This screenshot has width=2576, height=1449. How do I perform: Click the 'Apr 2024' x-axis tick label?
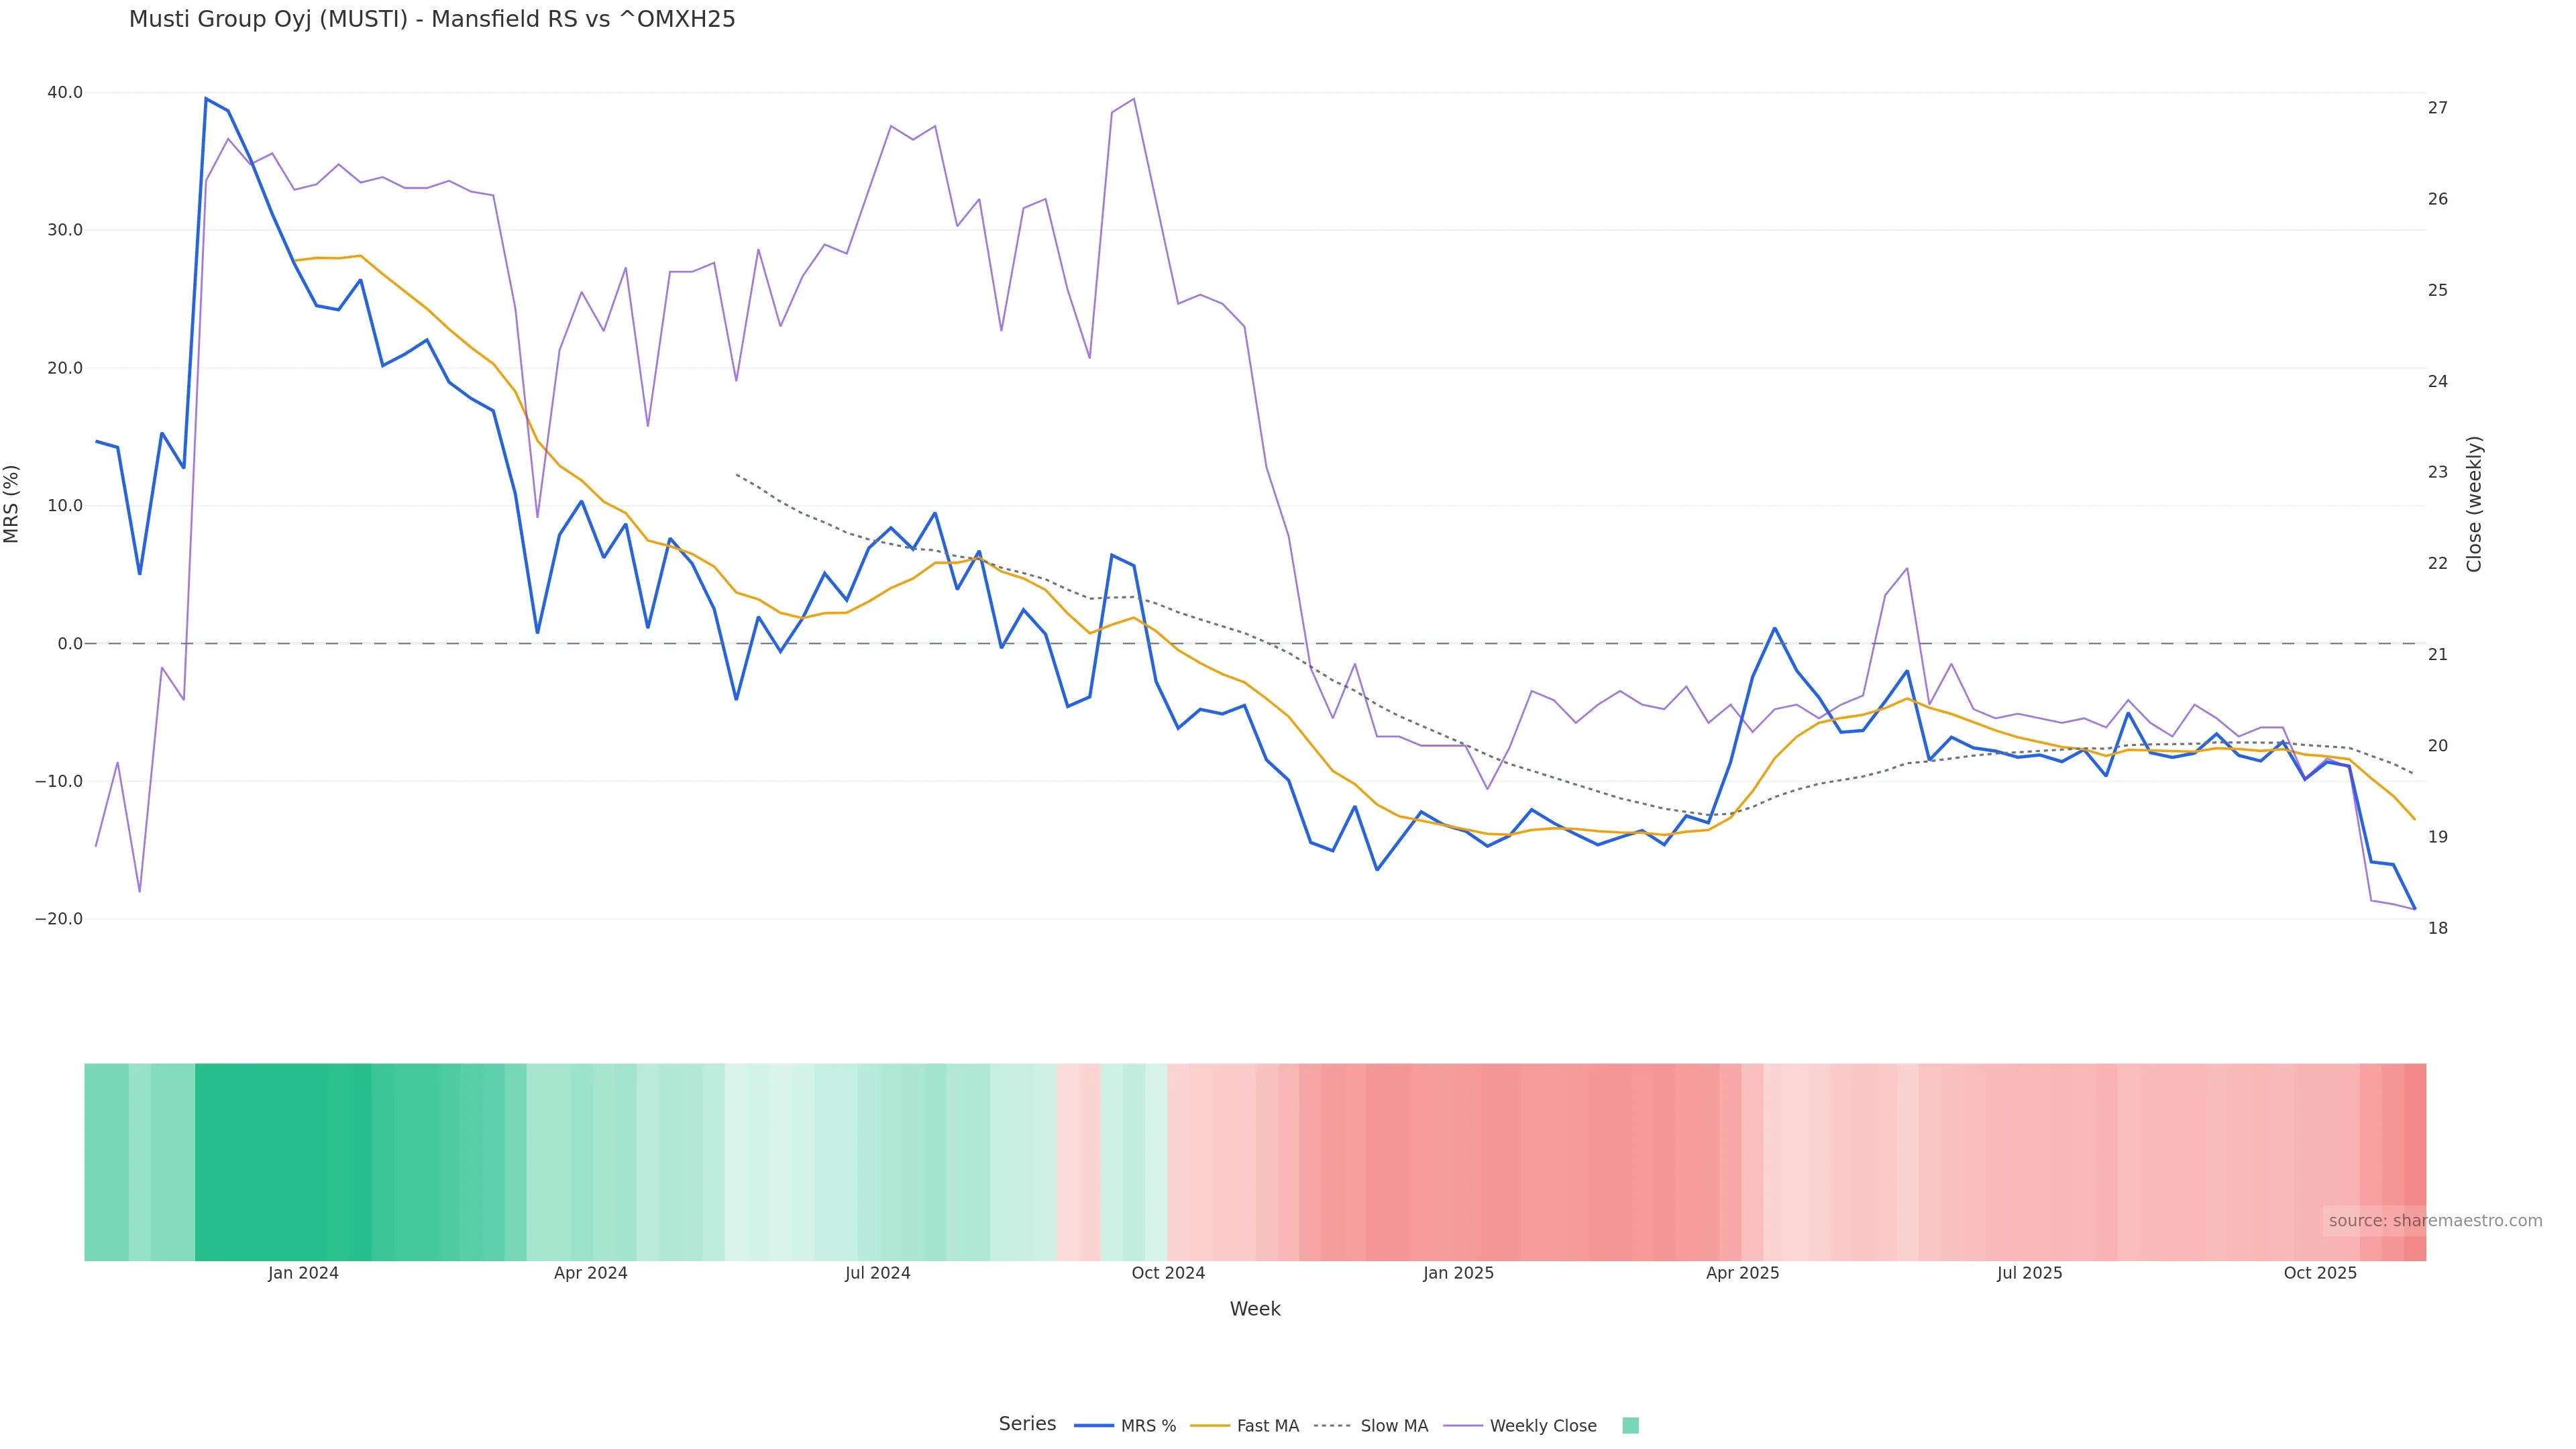(590, 1273)
